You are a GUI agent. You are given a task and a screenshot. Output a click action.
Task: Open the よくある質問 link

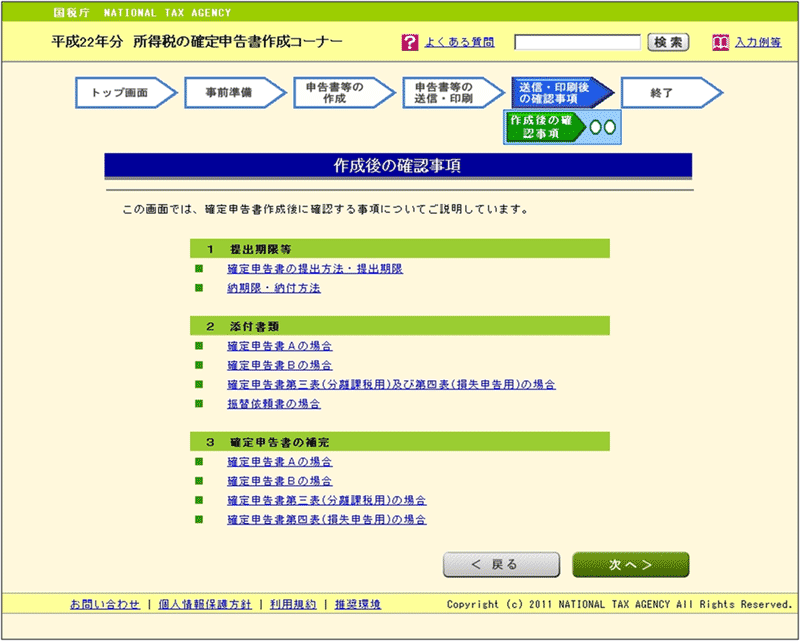[x=459, y=43]
